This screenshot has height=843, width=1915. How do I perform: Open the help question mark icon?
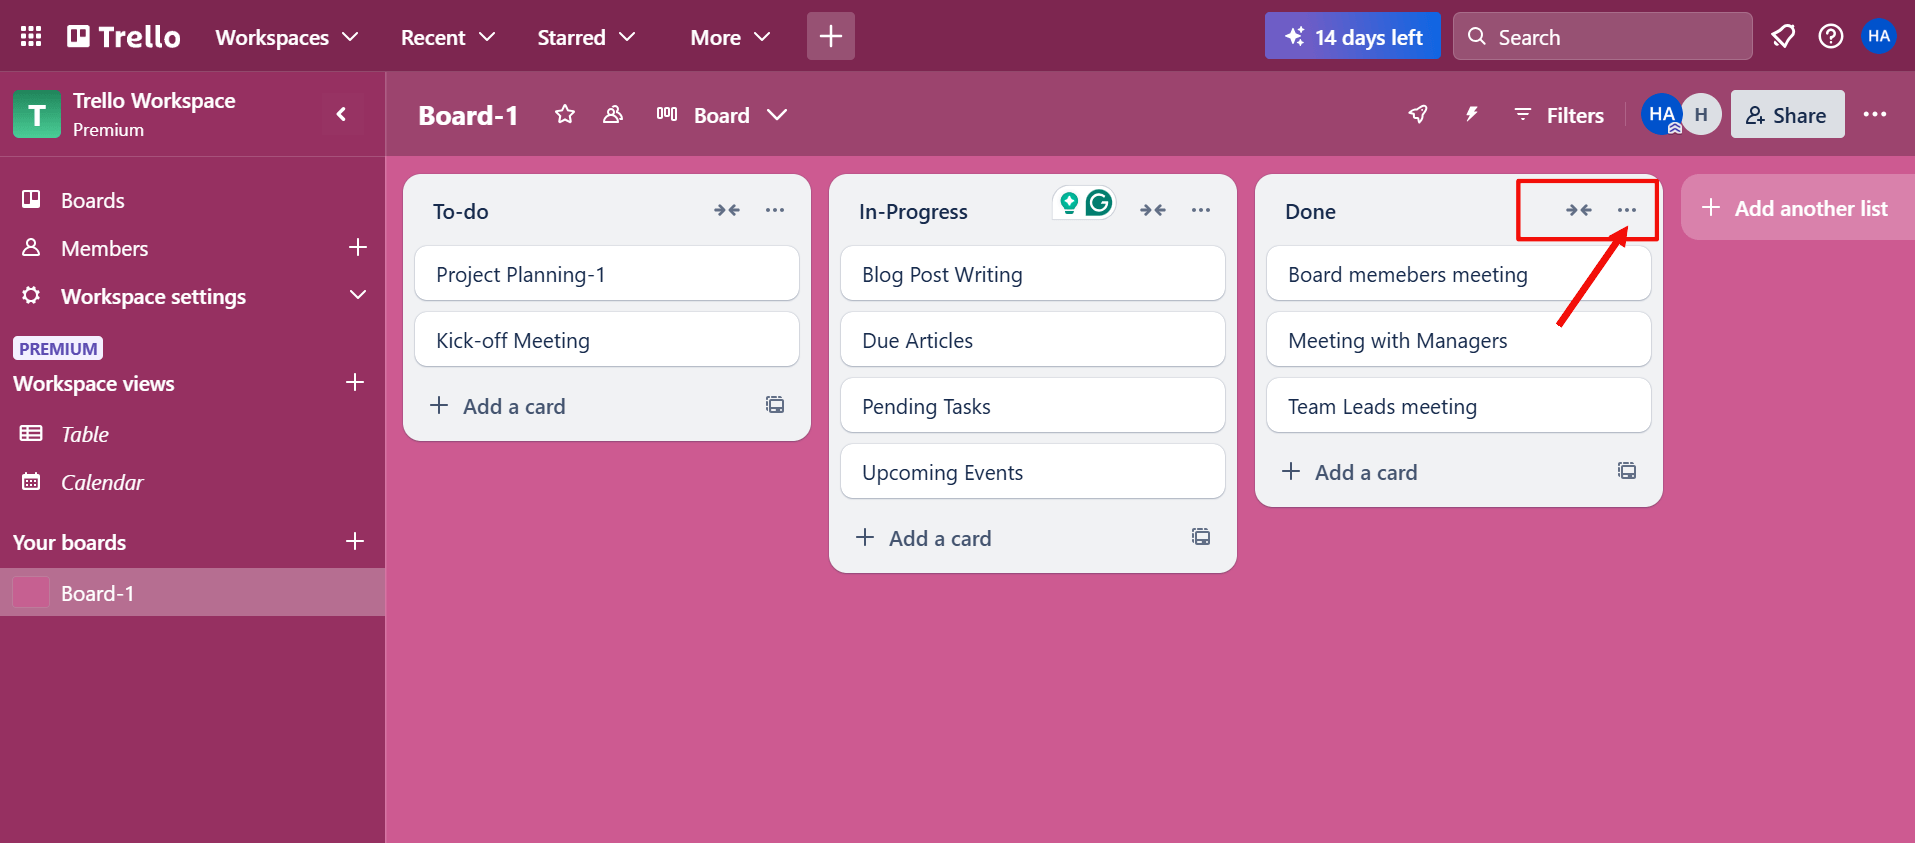pos(1830,37)
